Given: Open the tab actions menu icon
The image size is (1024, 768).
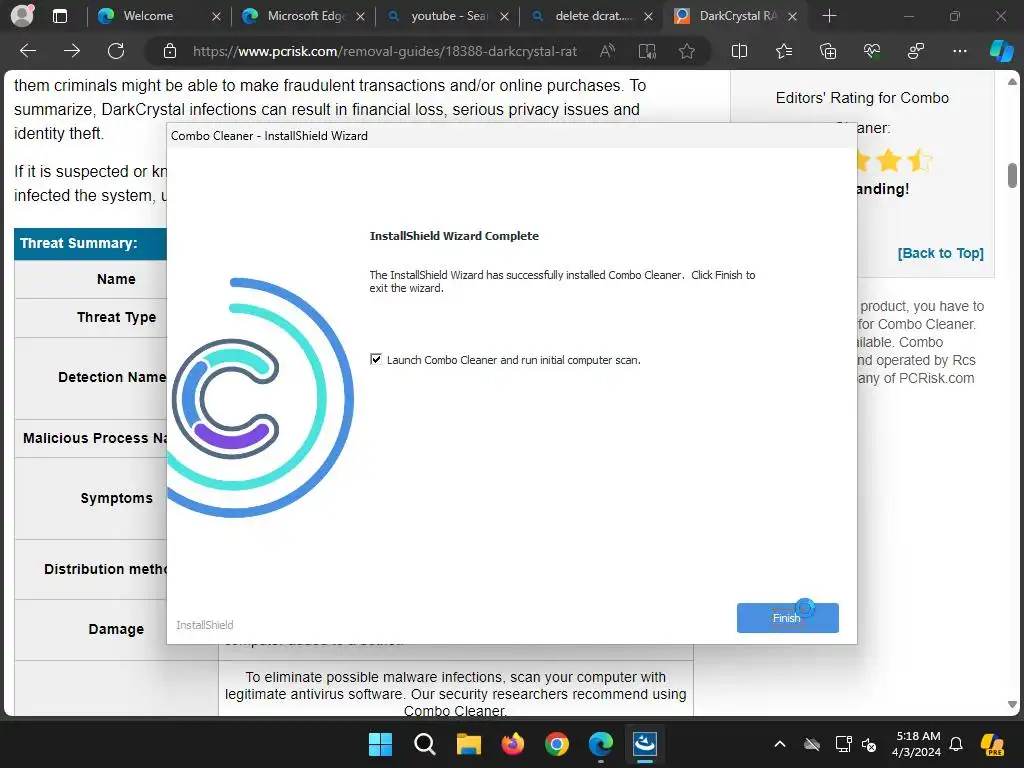Looking at the screenshot, I should tap(59, 16).
